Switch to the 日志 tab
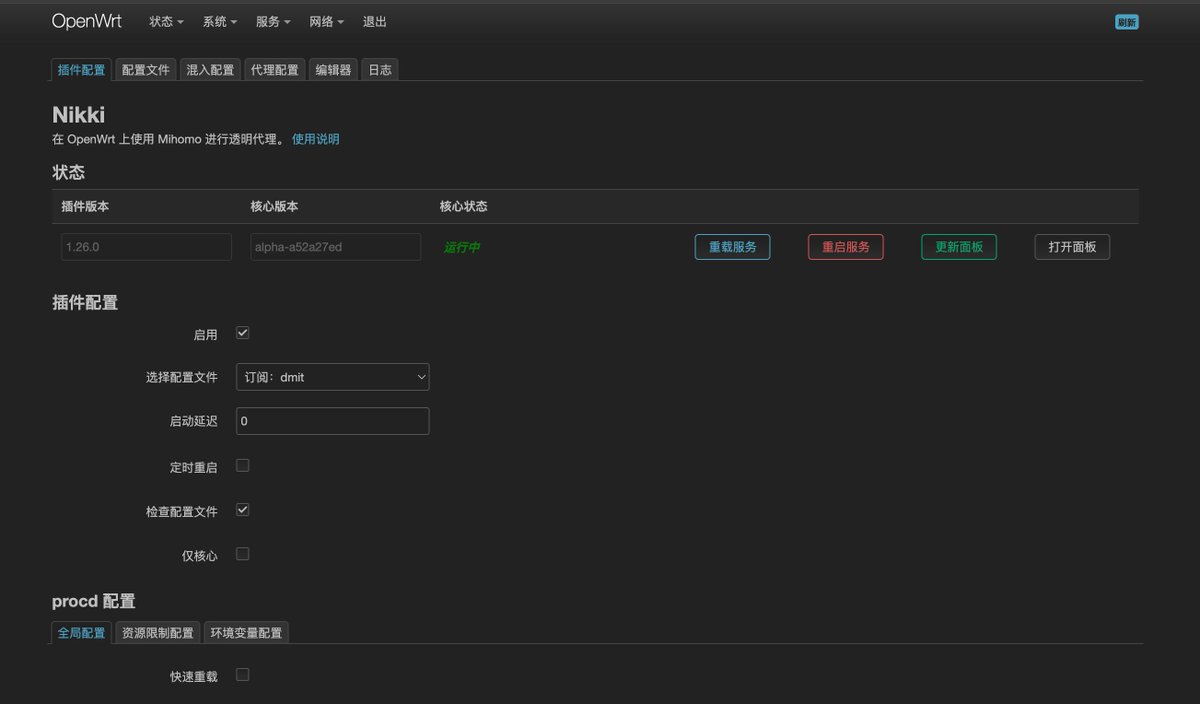Viewport: 1200px width, 704px height. click(x=380, y=70)
